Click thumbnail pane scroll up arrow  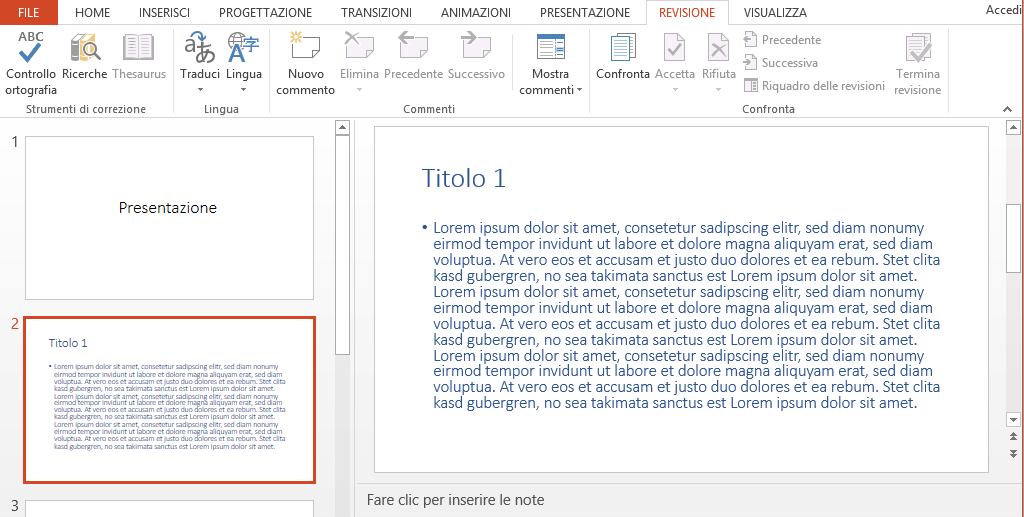343,128
